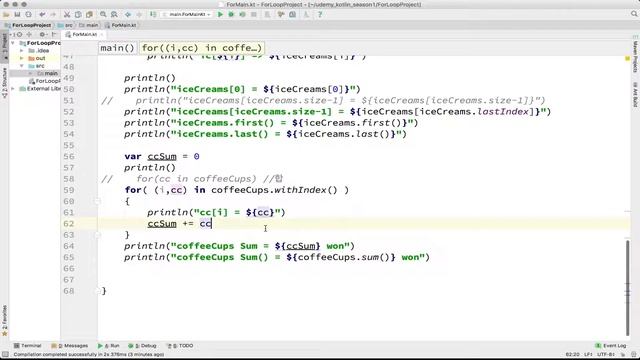Paste from clipboard using toolbar icon

[x=89, y=15]
